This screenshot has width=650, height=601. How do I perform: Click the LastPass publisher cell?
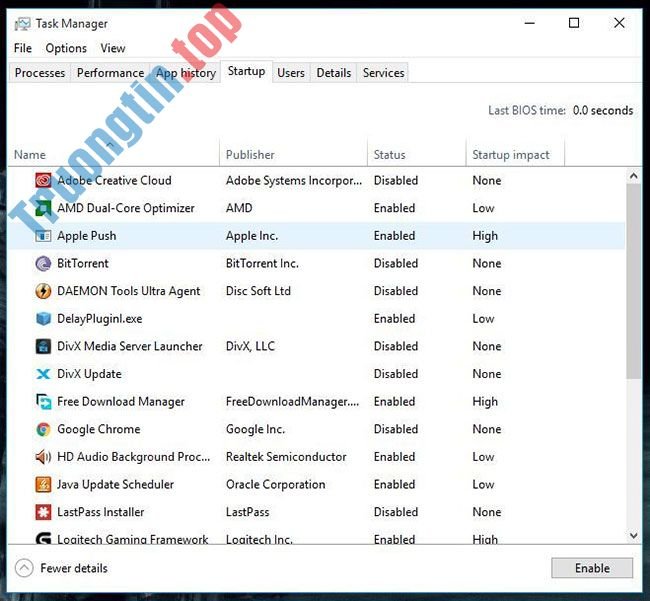(247, 512)
